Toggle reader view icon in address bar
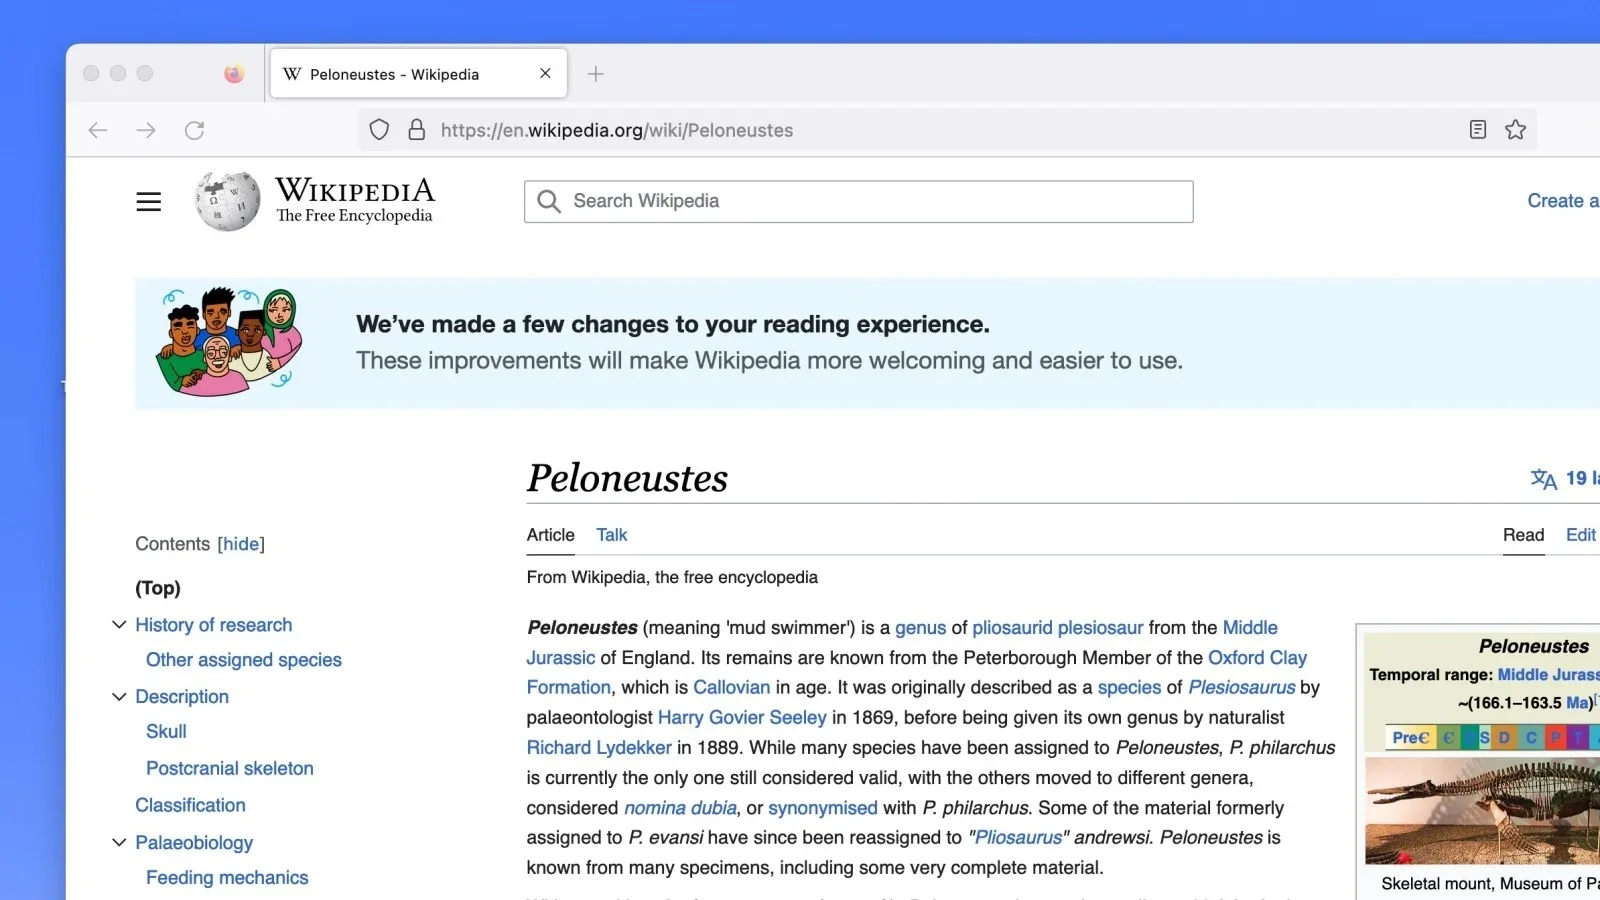 point(1477,130)
